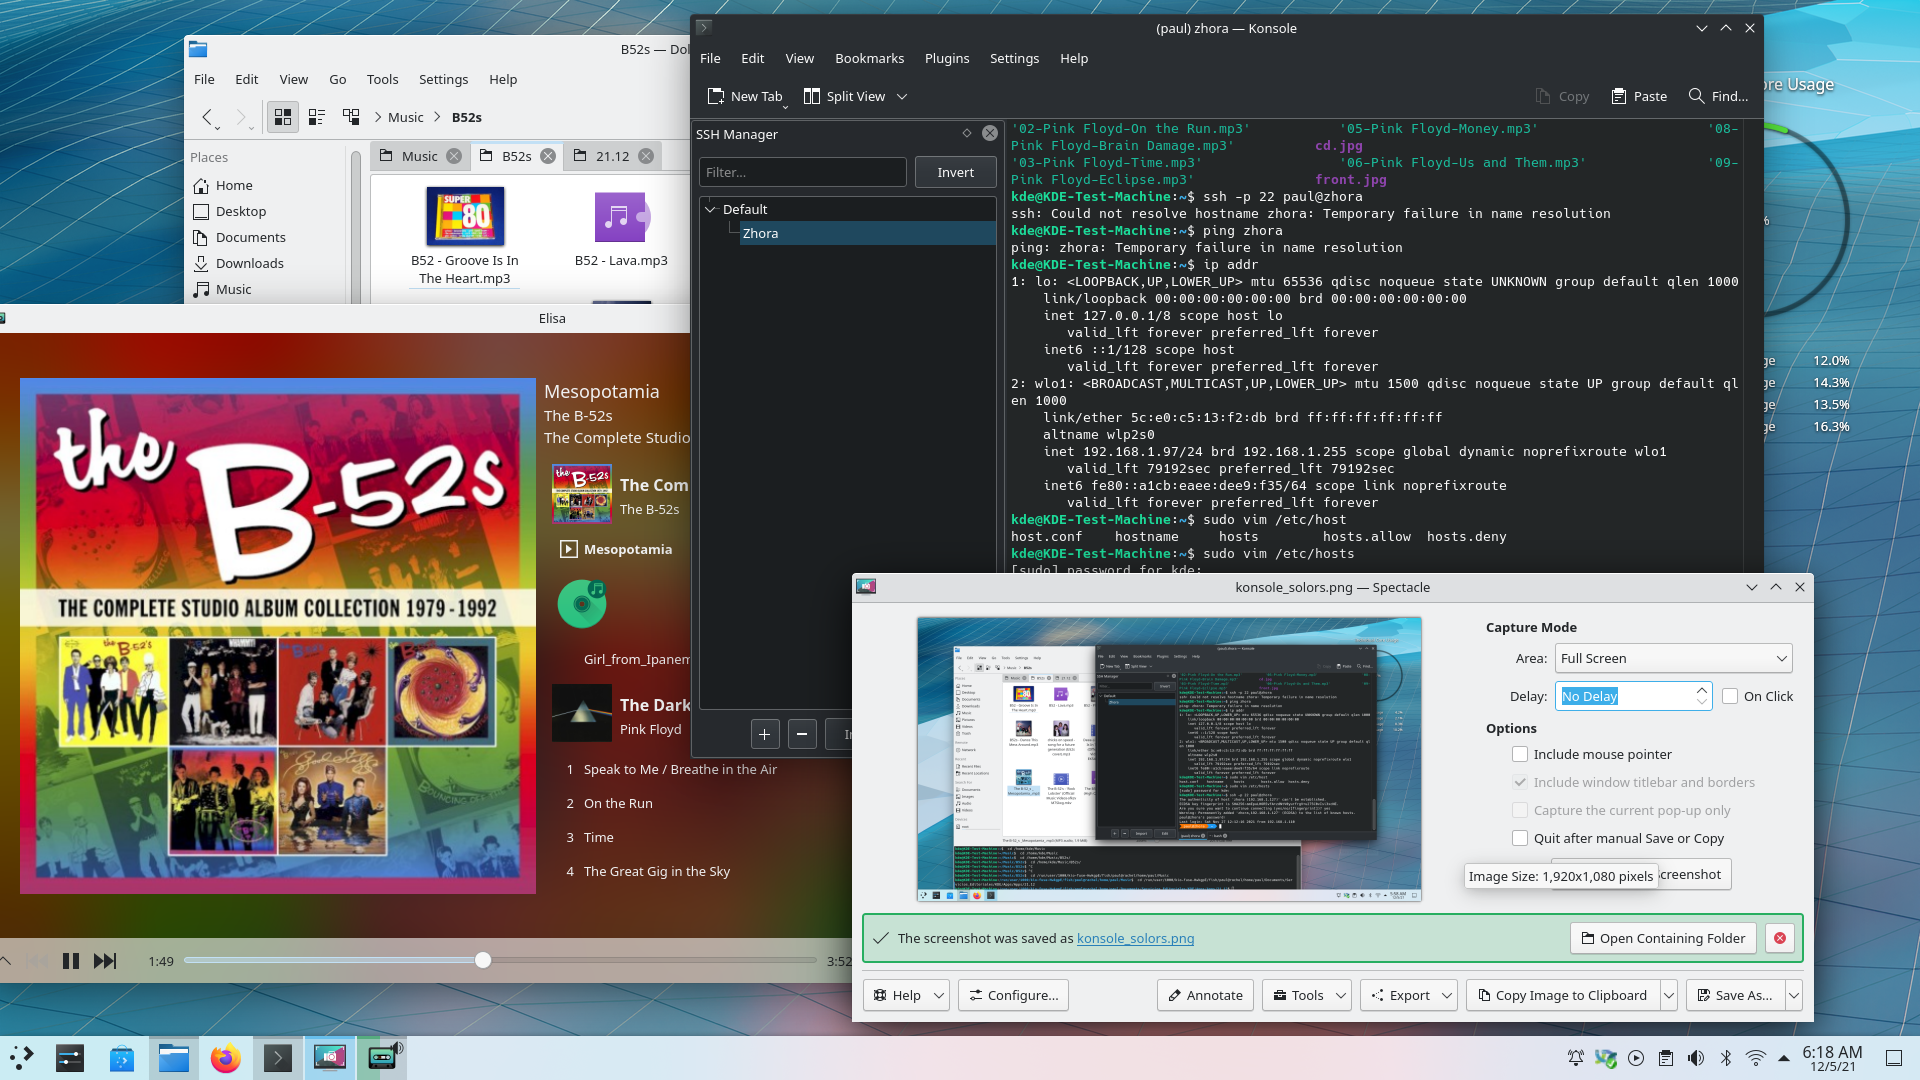Skip to next track in Elisa
The height and width of the screenshot is (1080, 1920).
click(104, 961)
